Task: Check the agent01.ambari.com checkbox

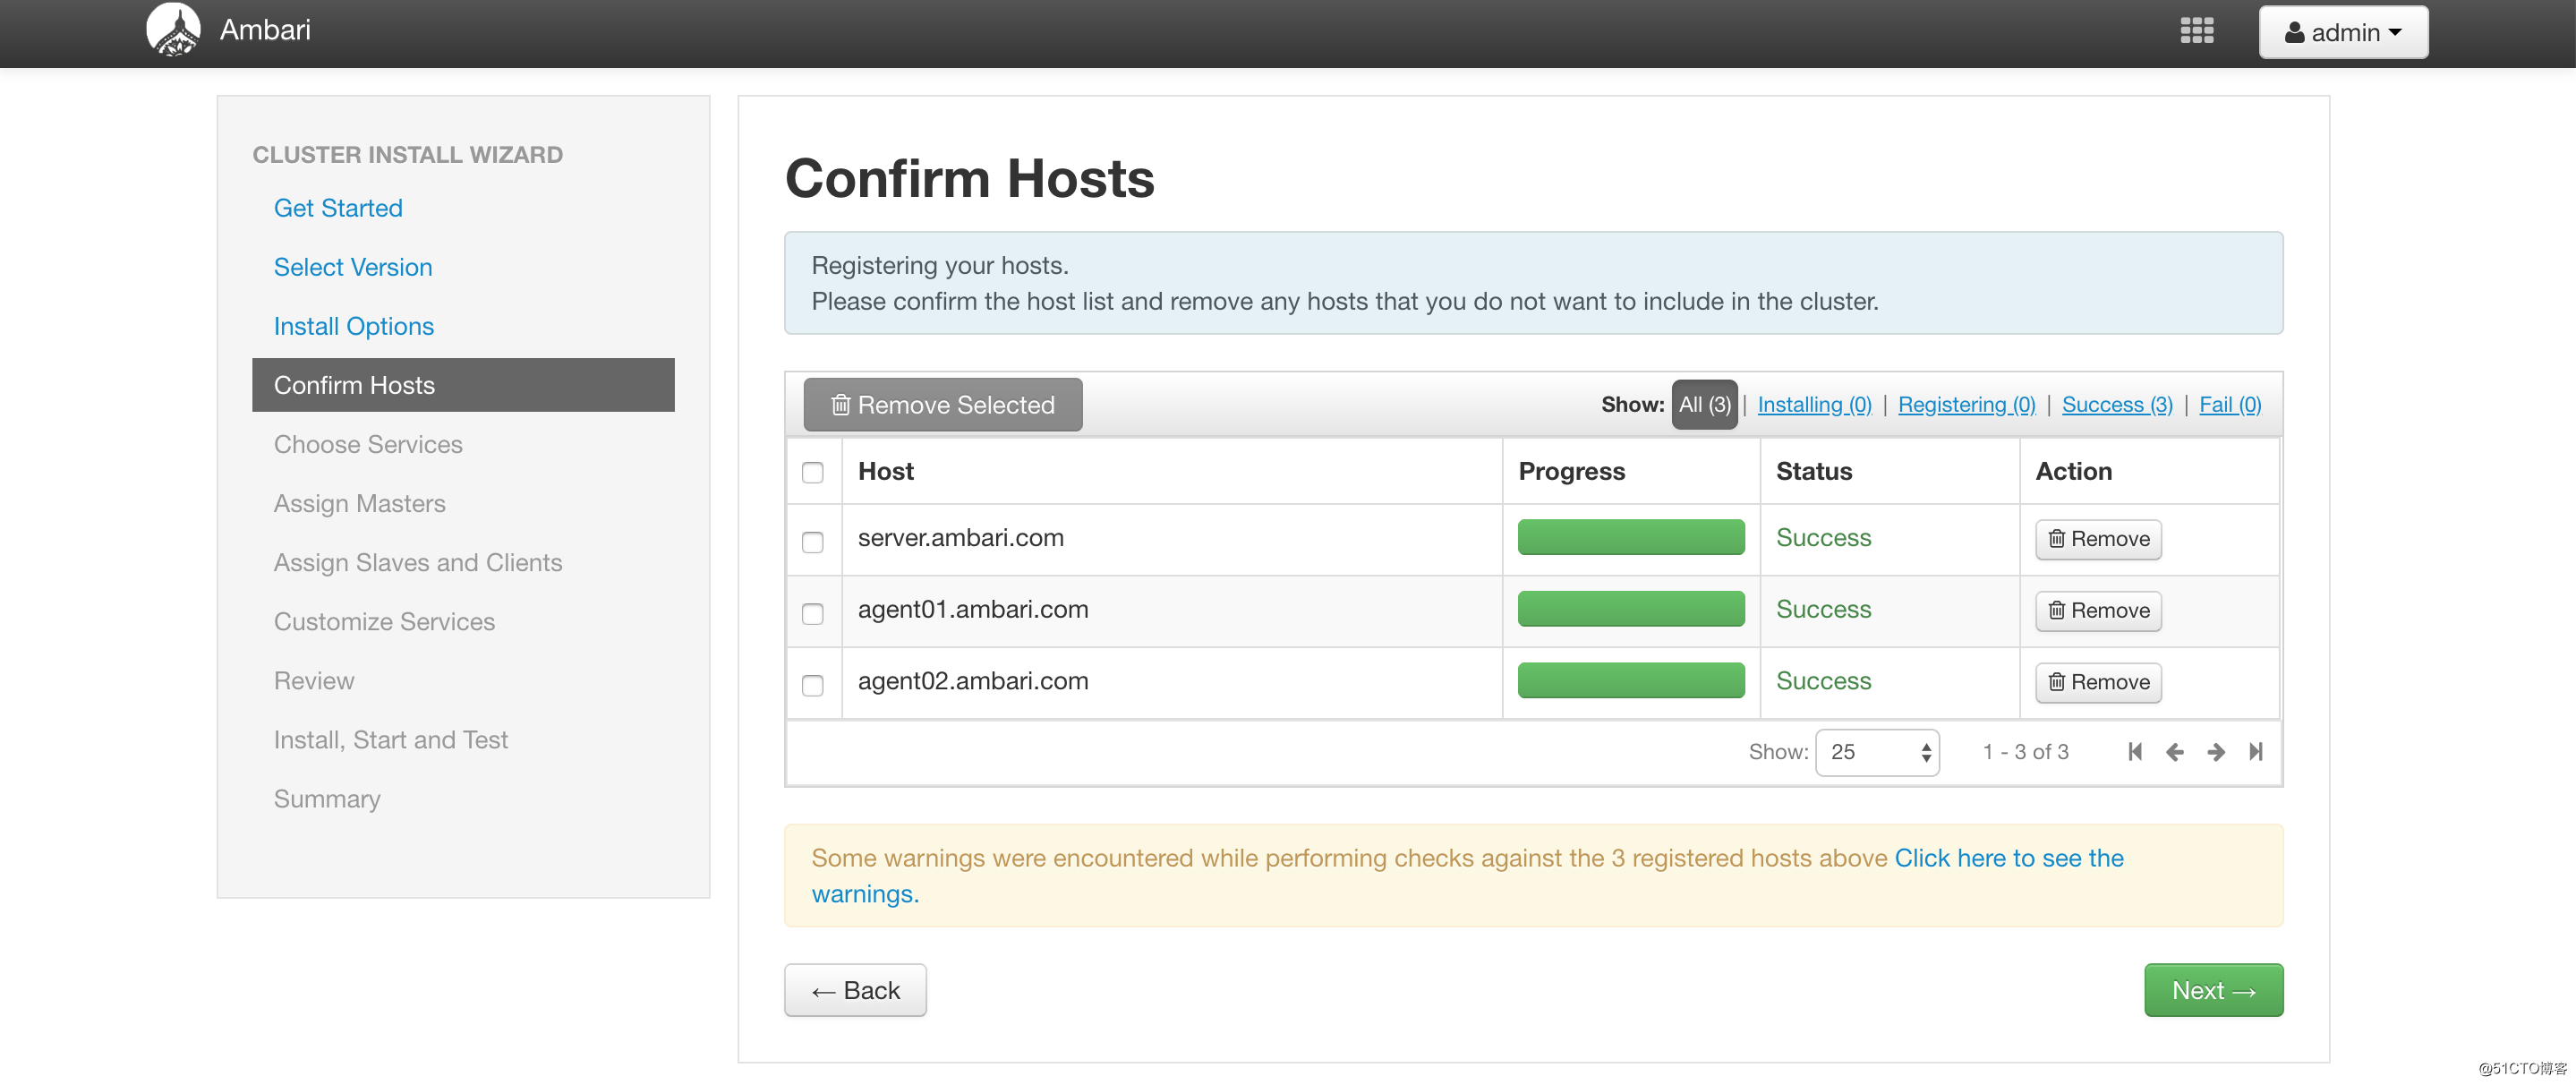Action: tap(813, 614)
